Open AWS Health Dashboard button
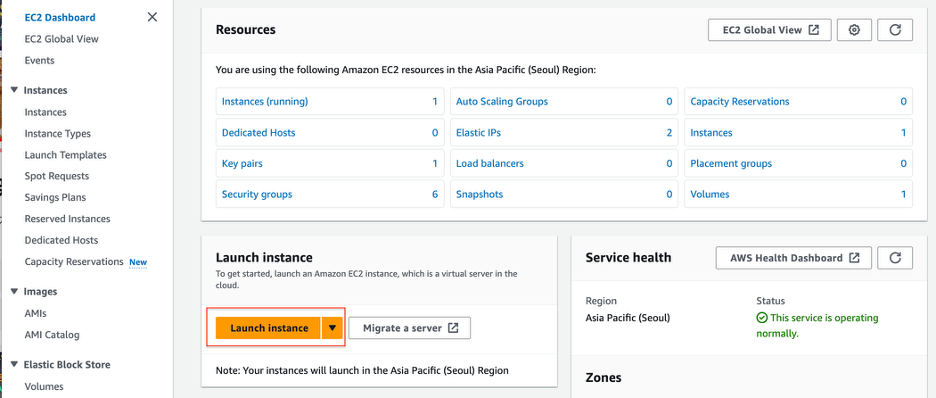The width and height of the screenshot is (936, 398). point(794,258)
